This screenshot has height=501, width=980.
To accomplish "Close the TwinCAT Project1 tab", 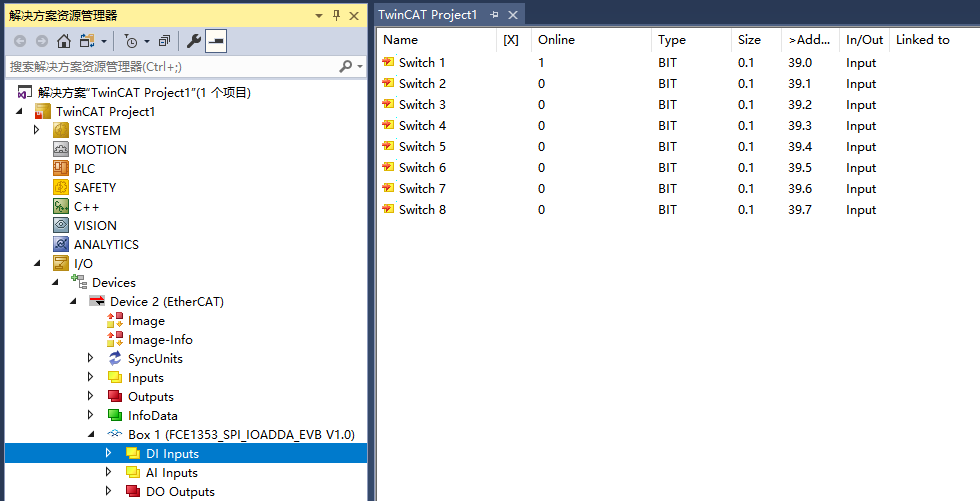I will click(x=512, y=14).
